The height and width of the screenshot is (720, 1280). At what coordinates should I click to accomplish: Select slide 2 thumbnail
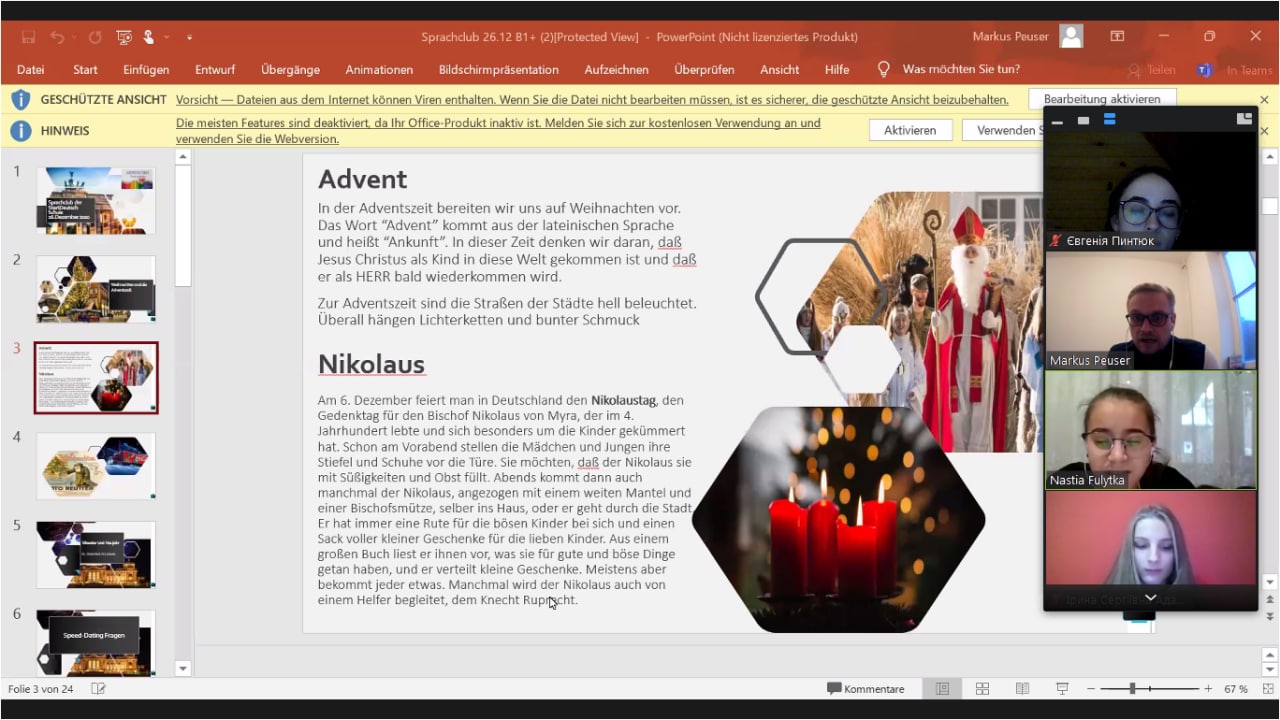96,289
